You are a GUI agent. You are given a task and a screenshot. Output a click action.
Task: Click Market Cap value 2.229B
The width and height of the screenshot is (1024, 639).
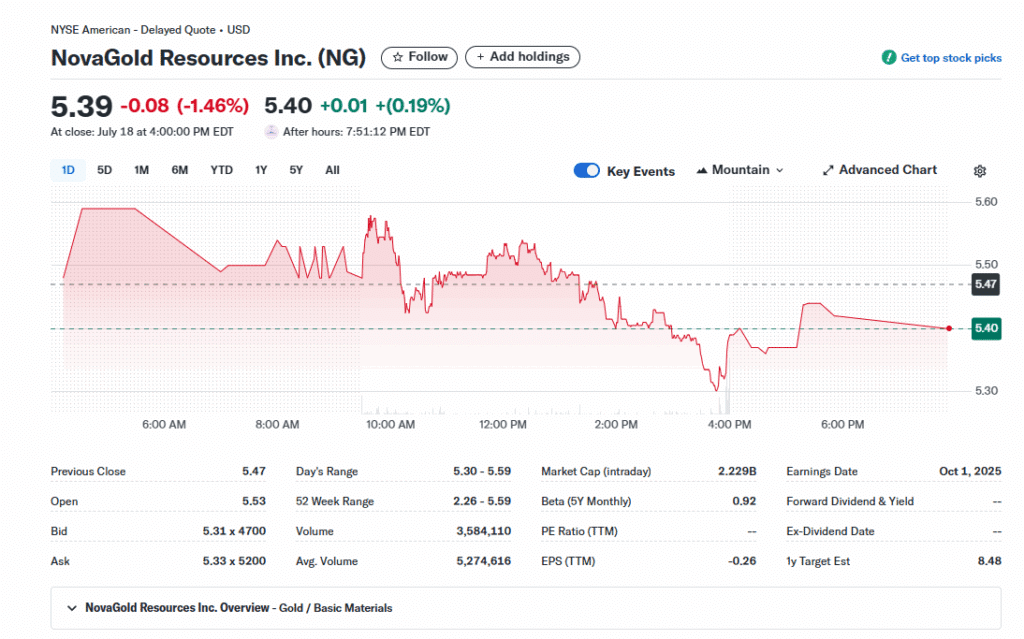(737, 471)
